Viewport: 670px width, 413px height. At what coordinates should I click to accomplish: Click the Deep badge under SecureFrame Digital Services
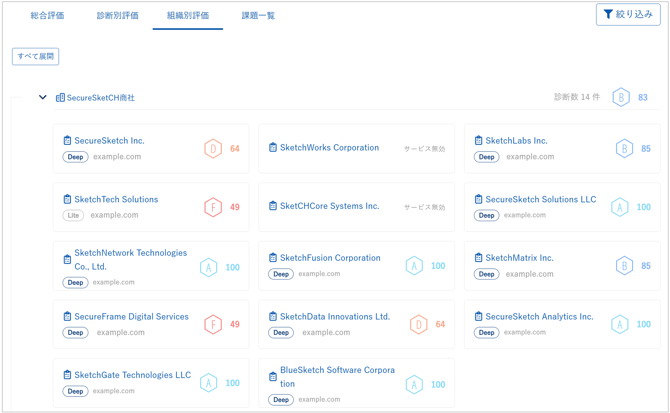(75, 332)
